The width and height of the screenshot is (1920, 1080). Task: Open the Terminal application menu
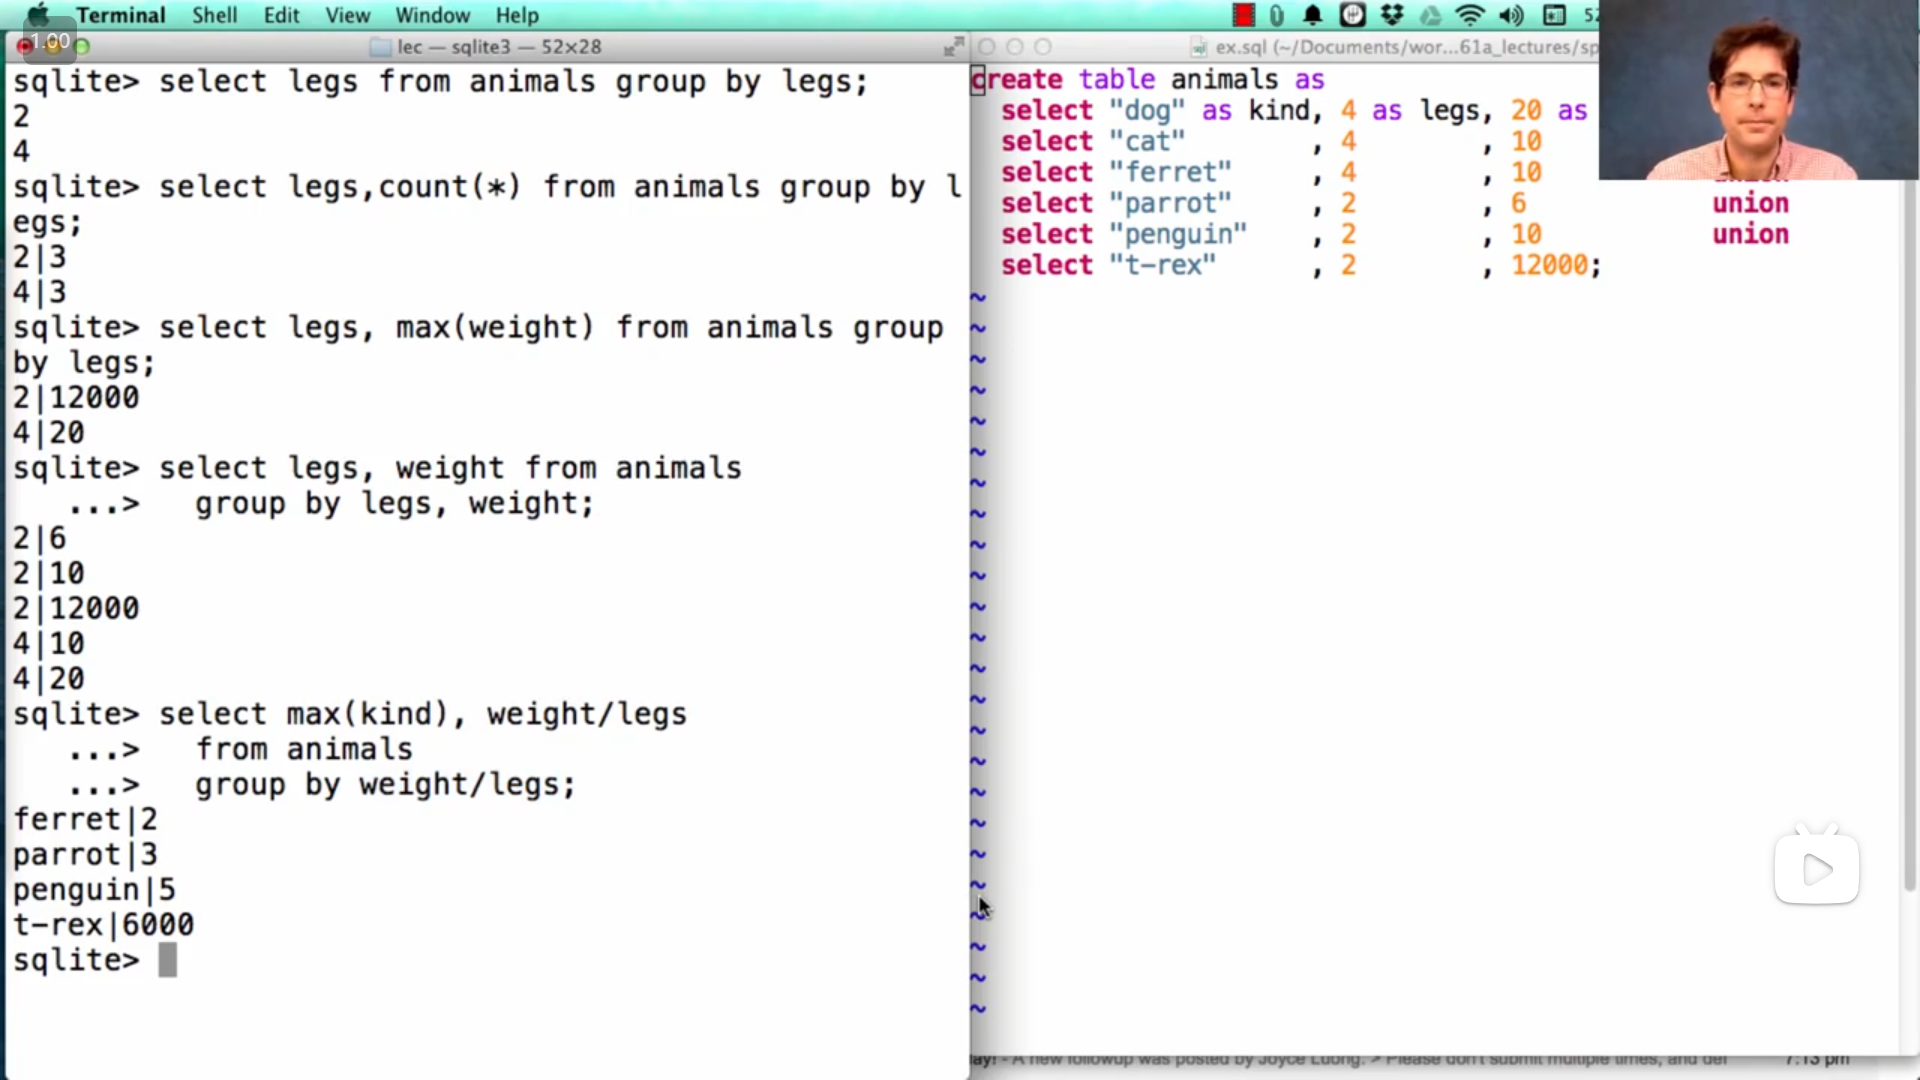(120, 15)
